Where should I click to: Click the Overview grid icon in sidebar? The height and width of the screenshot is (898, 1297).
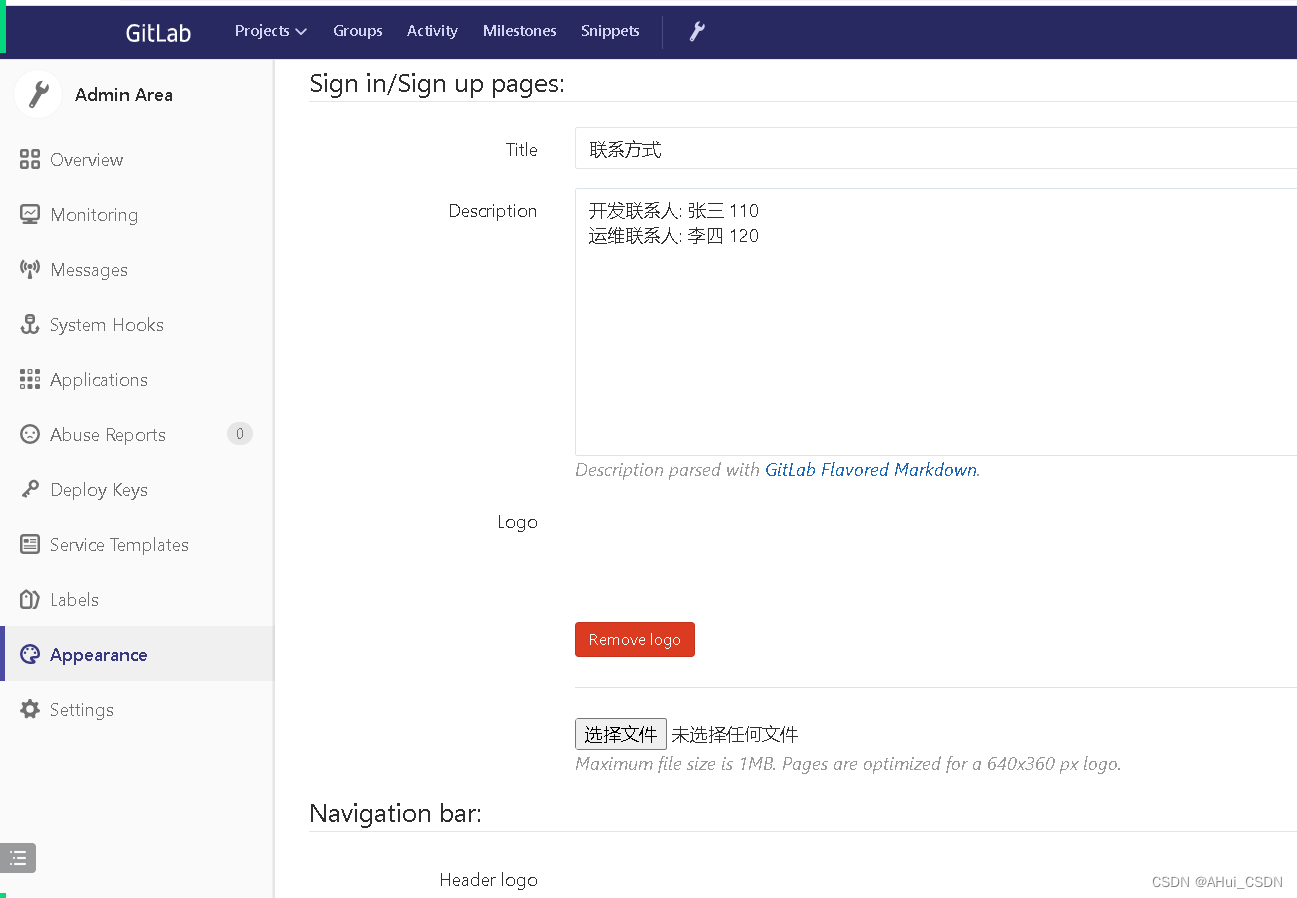(x=30, y=159)
